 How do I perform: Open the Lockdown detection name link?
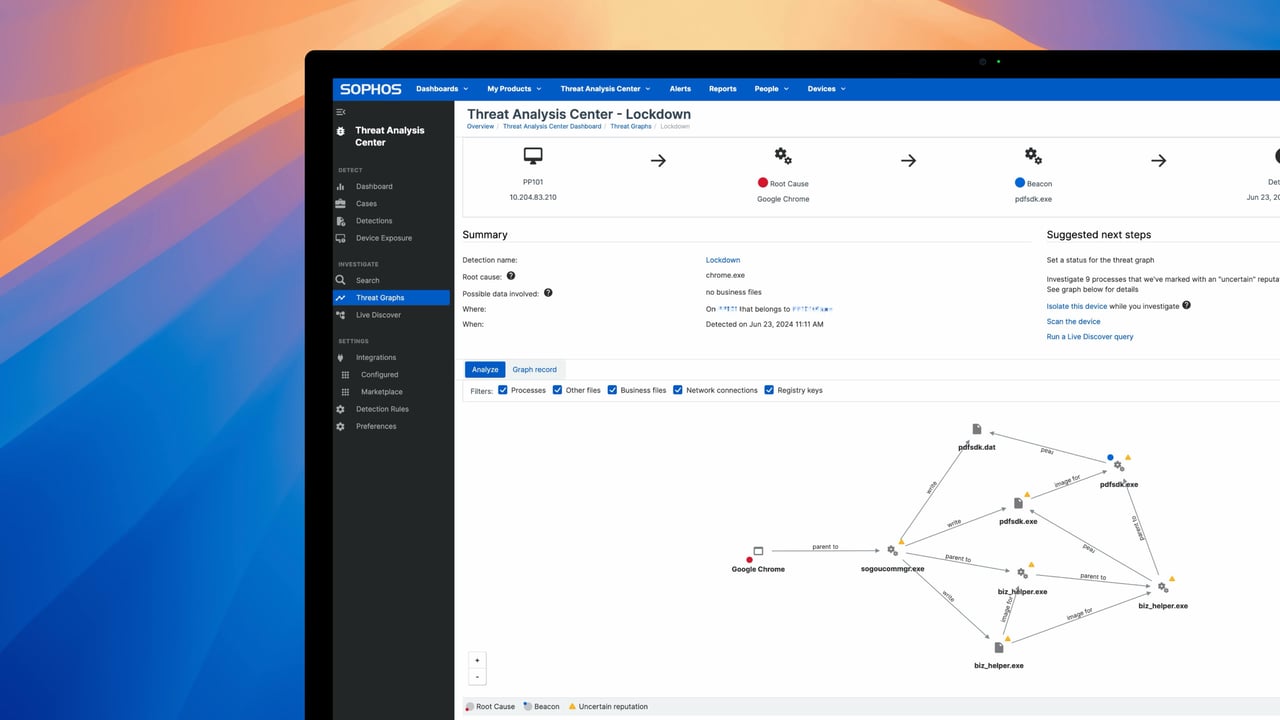(x=723, y=260)
